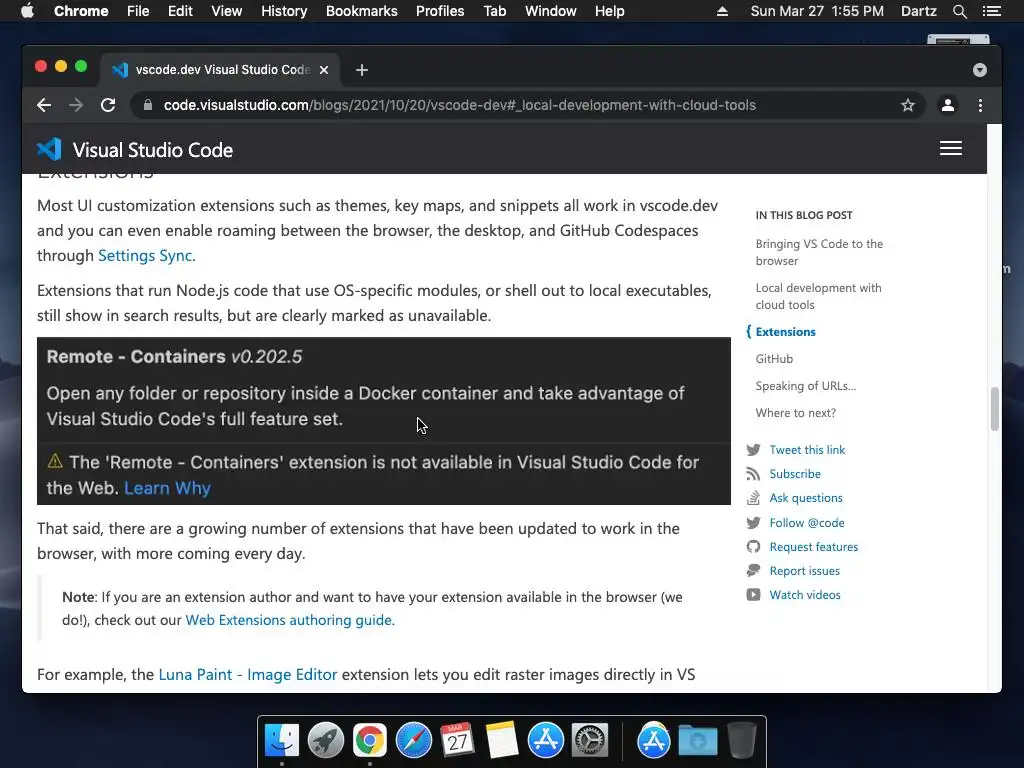1024x768 pixels.
Task: Close the vscode.dev tab
Action: point(324,70)
